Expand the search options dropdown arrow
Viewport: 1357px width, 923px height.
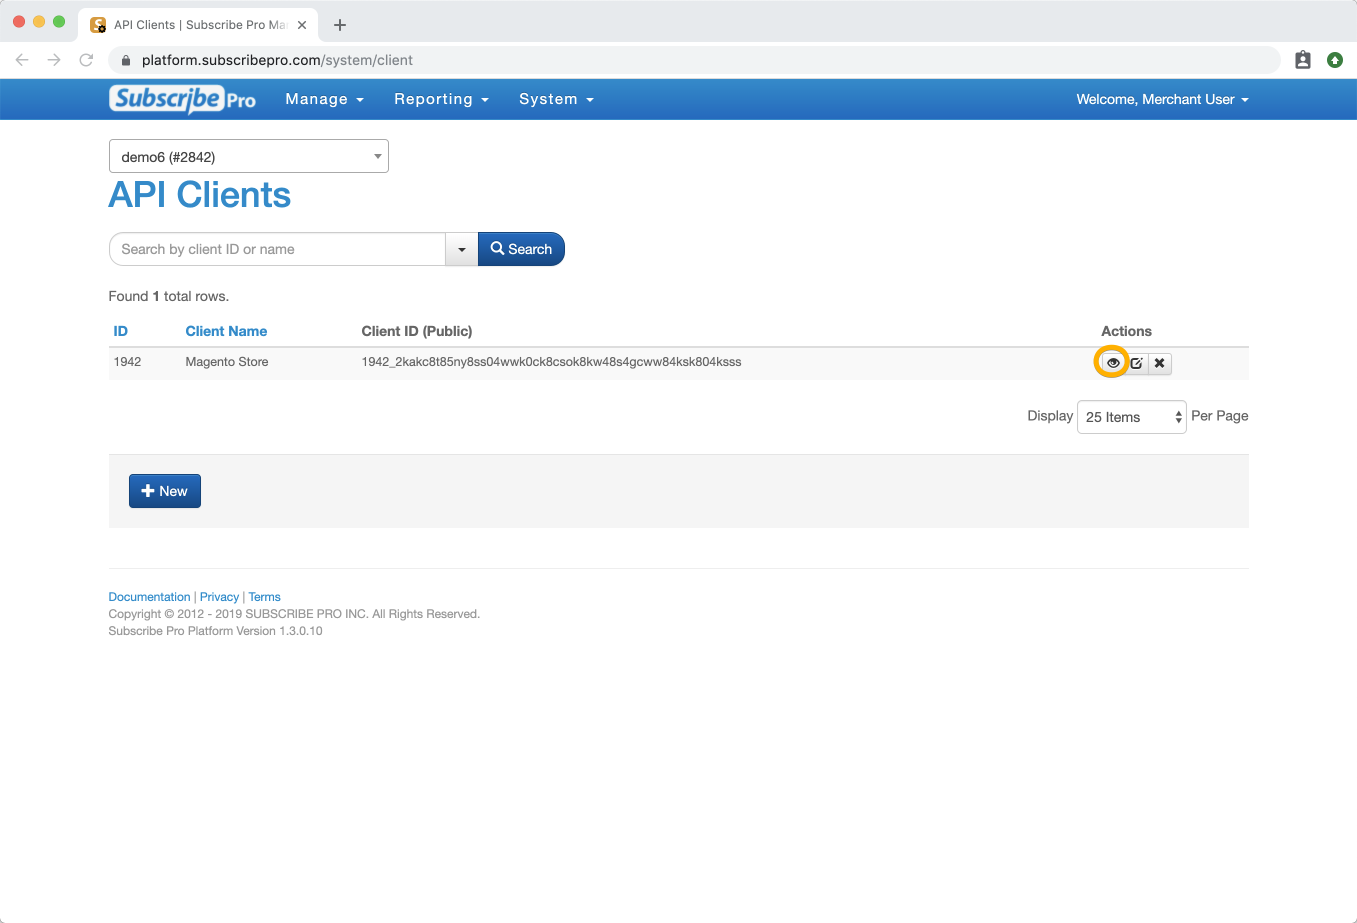461,249
